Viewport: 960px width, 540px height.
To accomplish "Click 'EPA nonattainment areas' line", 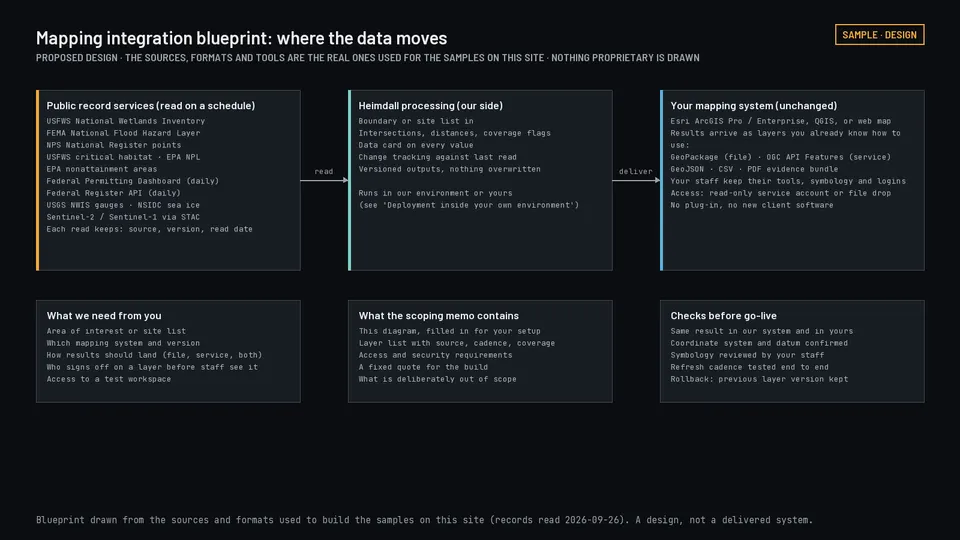I will point(102,169).
